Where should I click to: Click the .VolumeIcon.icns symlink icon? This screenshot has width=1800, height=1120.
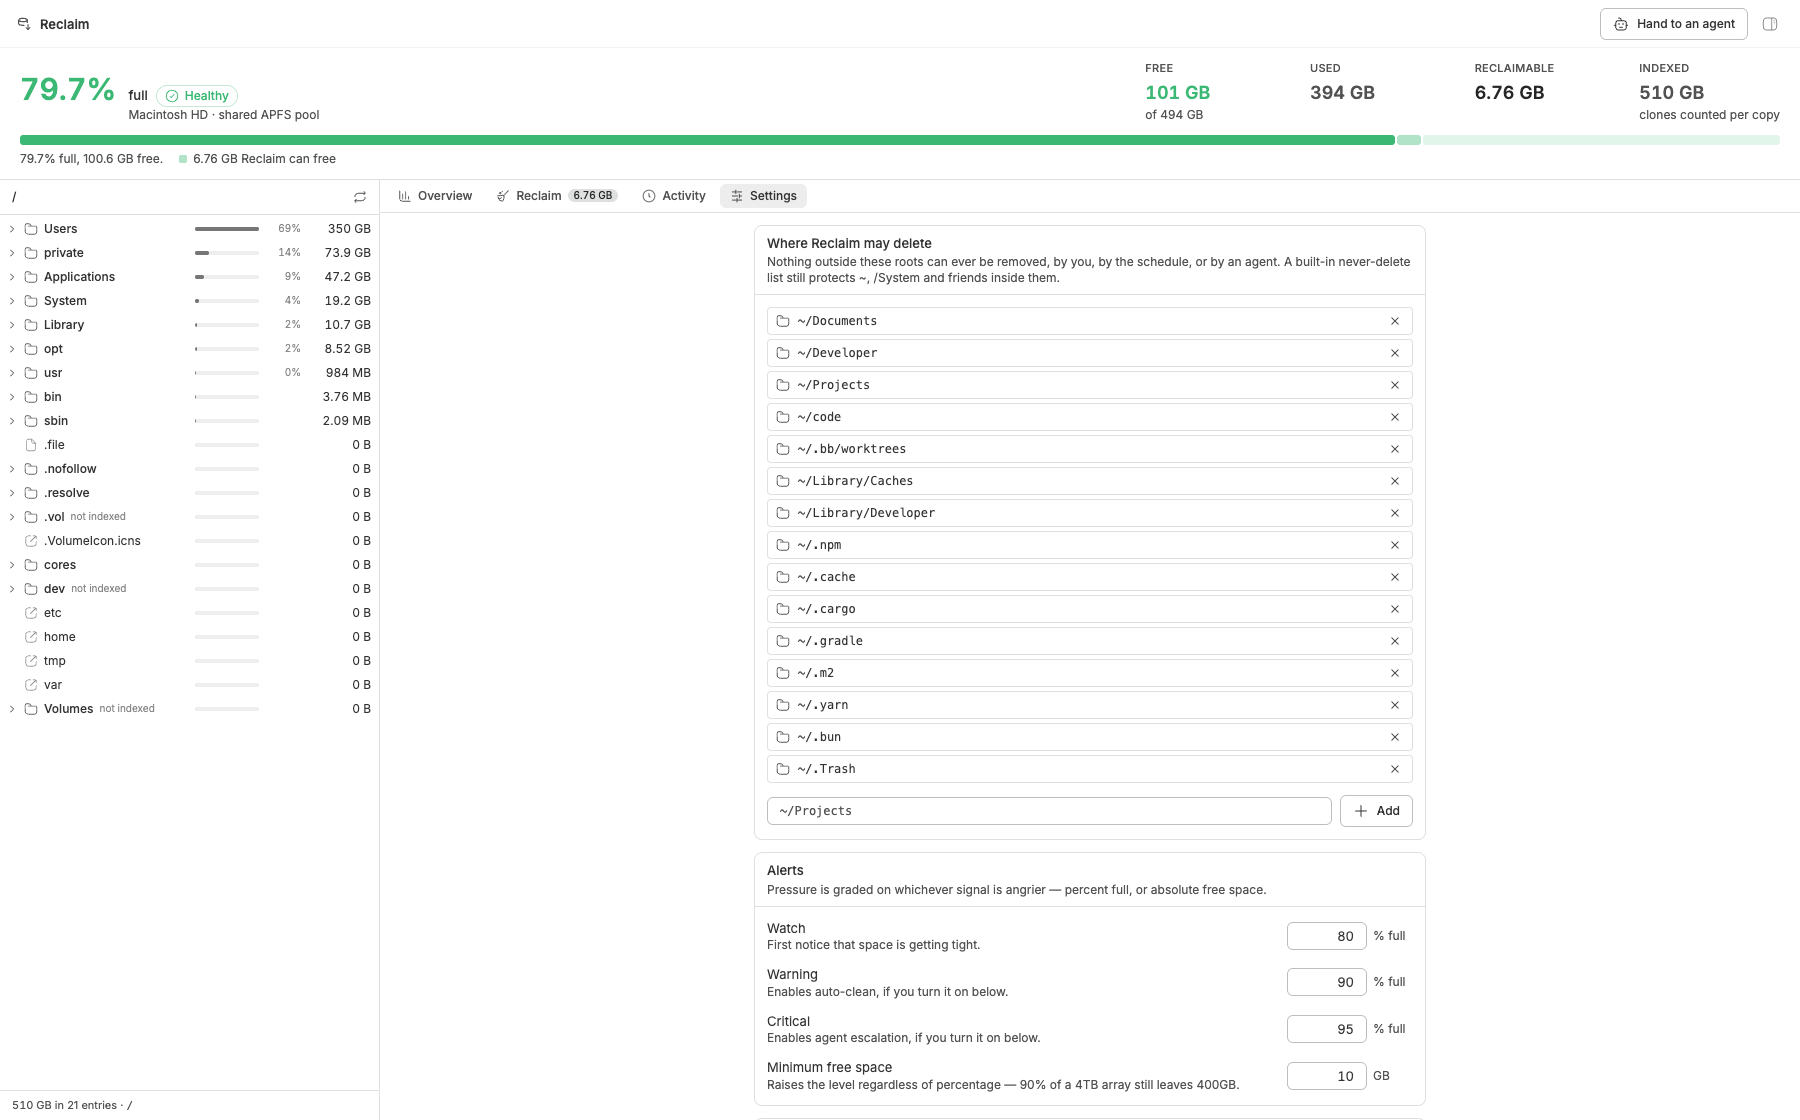[x=31, y=541]
